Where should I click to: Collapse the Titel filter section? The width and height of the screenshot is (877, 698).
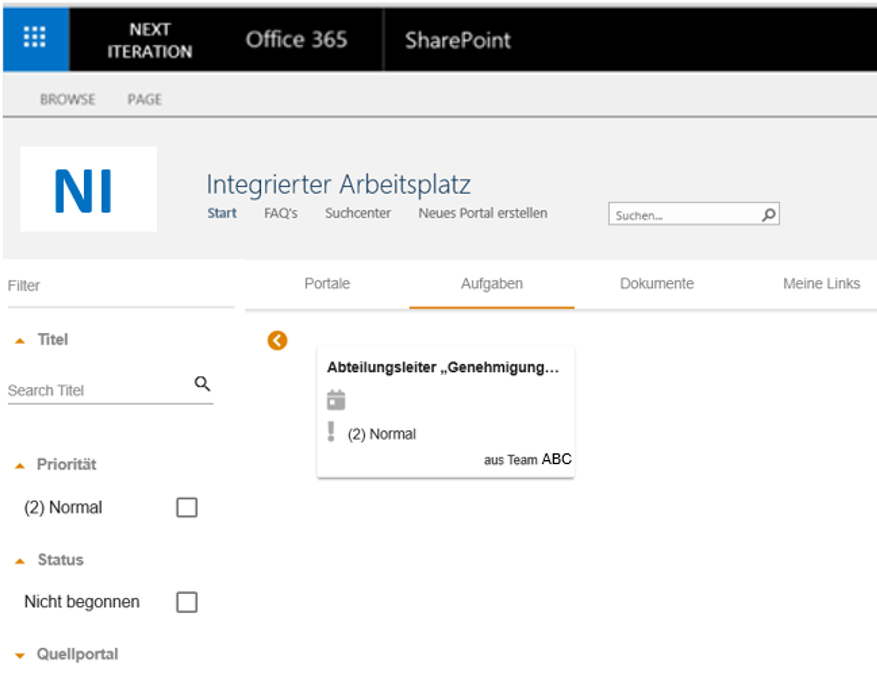(20, 341)
